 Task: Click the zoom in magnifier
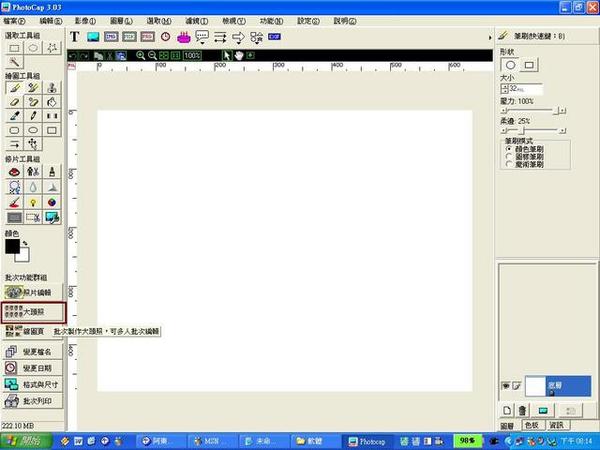(140, 55)
